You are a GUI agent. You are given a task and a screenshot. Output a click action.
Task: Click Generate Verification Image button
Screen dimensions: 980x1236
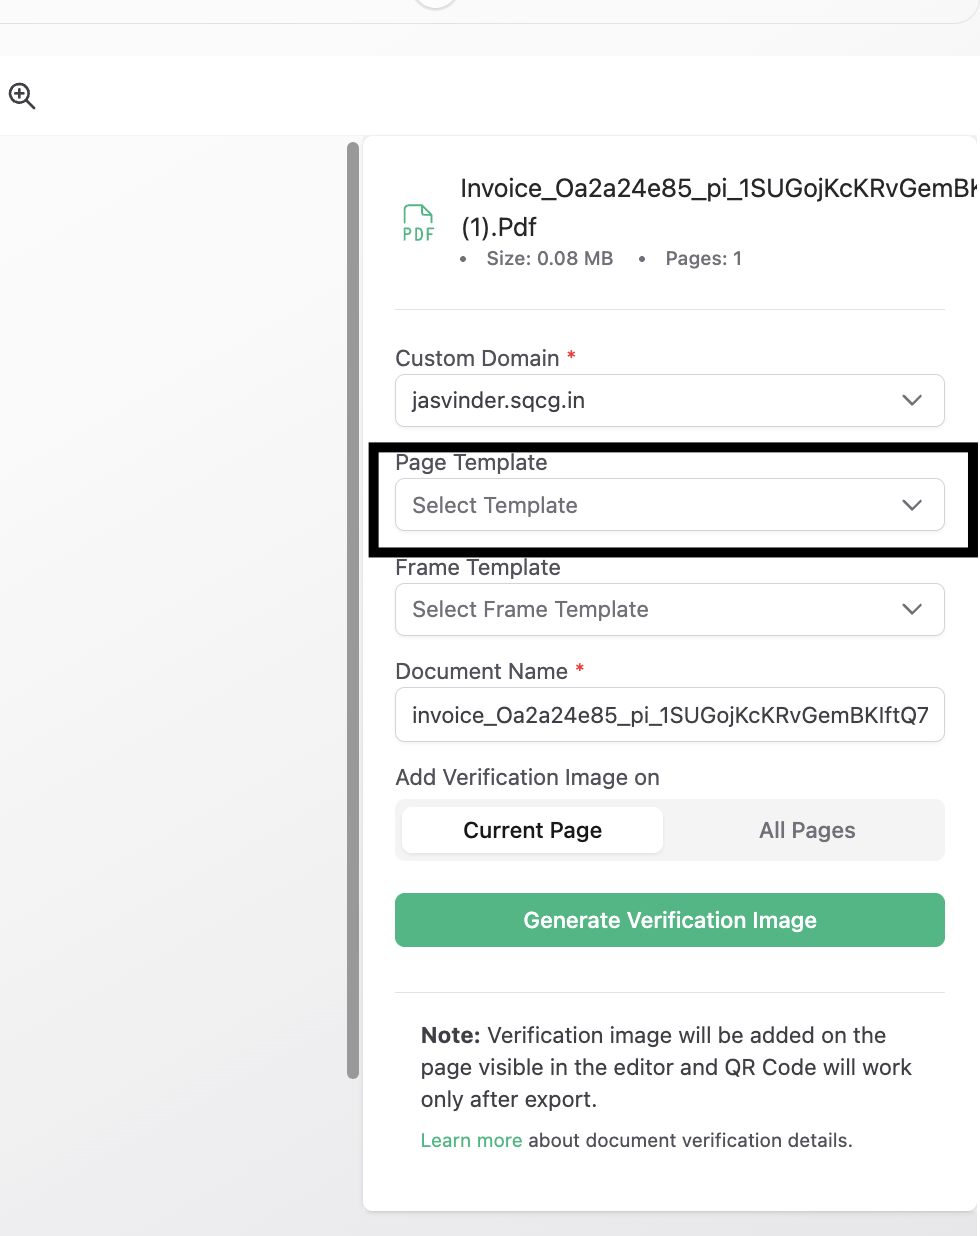pyautogui.click(x=670, y=920)
